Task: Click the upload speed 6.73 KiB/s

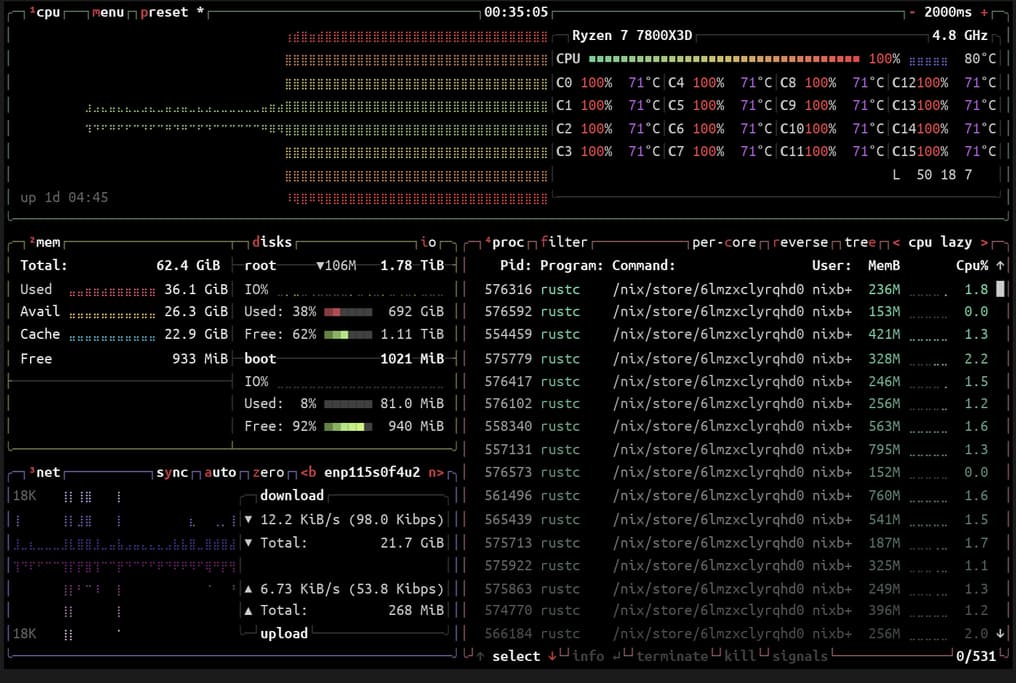Action: [300, 589]
